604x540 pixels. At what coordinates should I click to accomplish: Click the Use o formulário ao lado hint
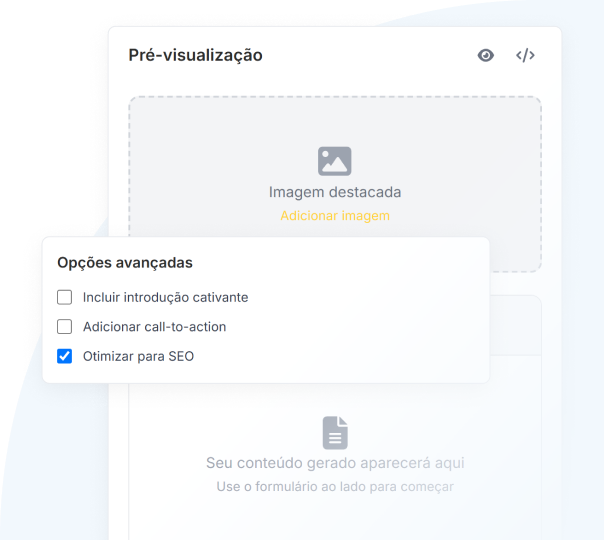click(x=335, y=486)
